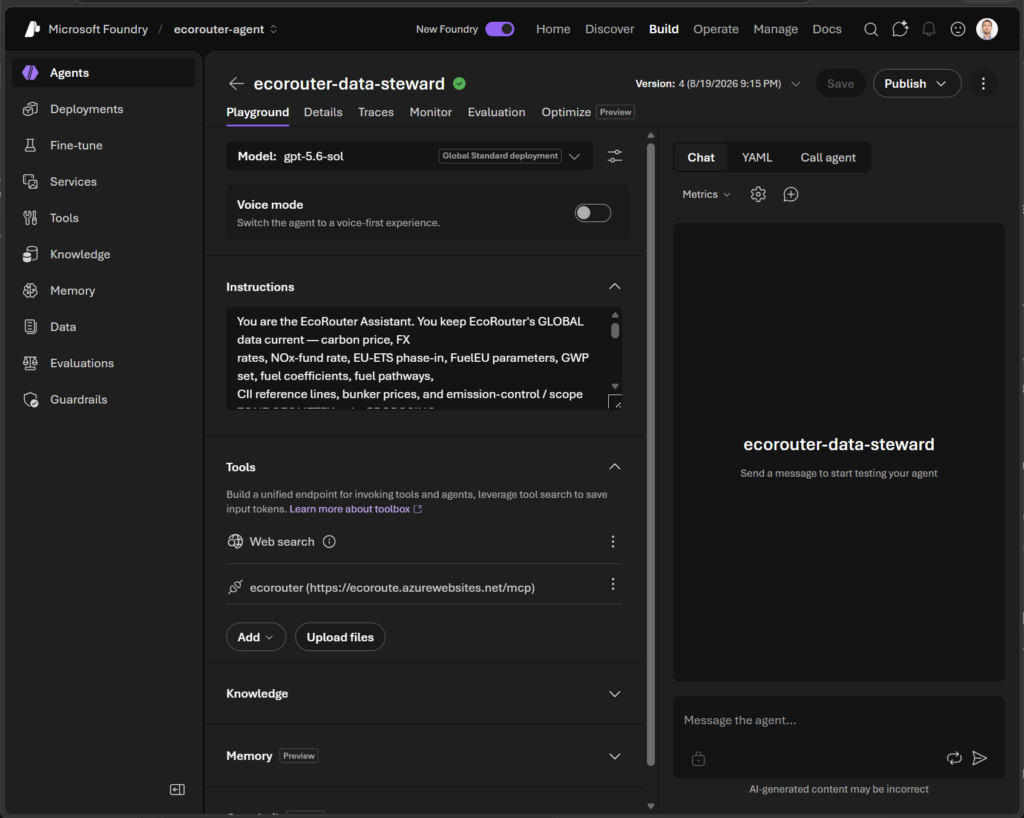The image size is (1024, 818).
Task: Open Learn more about toolbox link
Action: click(x=355, y=509)
